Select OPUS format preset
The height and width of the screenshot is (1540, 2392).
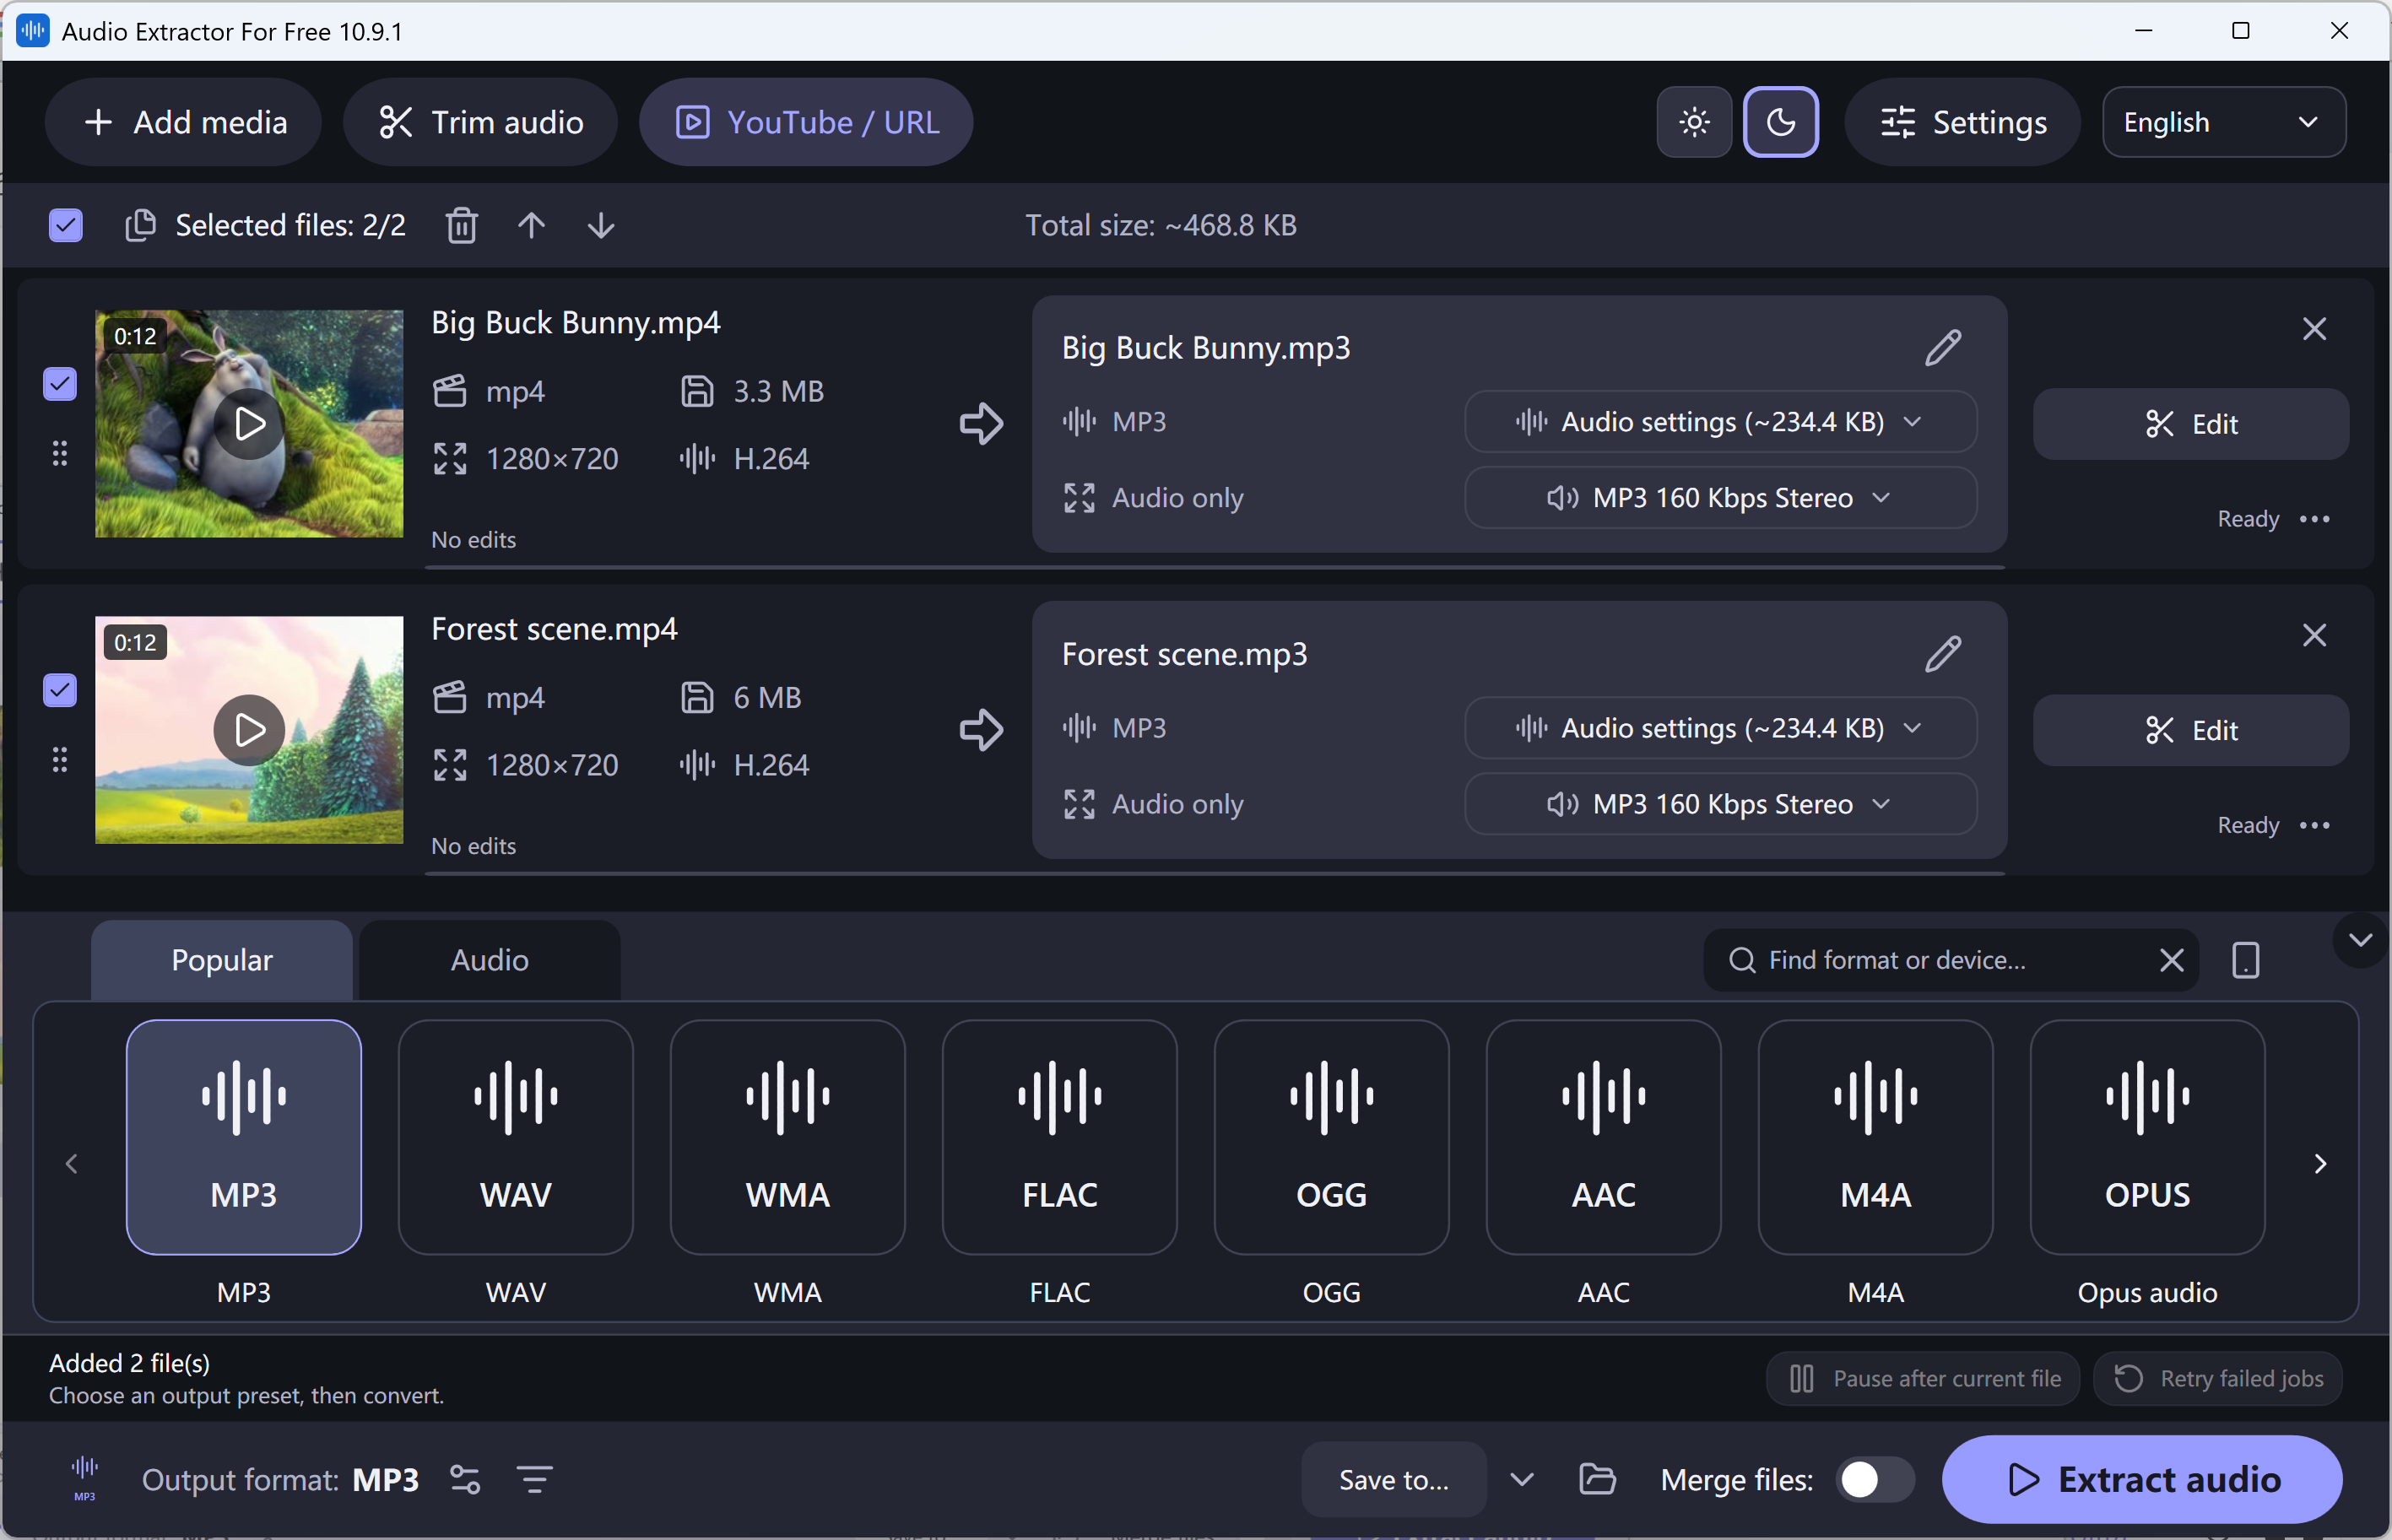(x=2148, y=1137)
